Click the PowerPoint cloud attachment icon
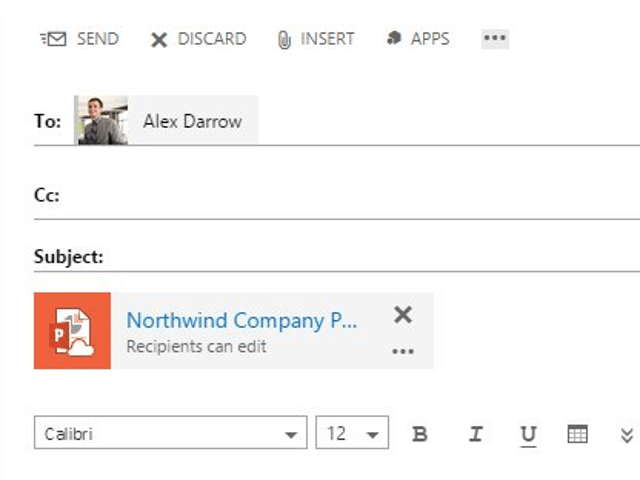Viewport: 640px width, 480px height. (72, 331)
